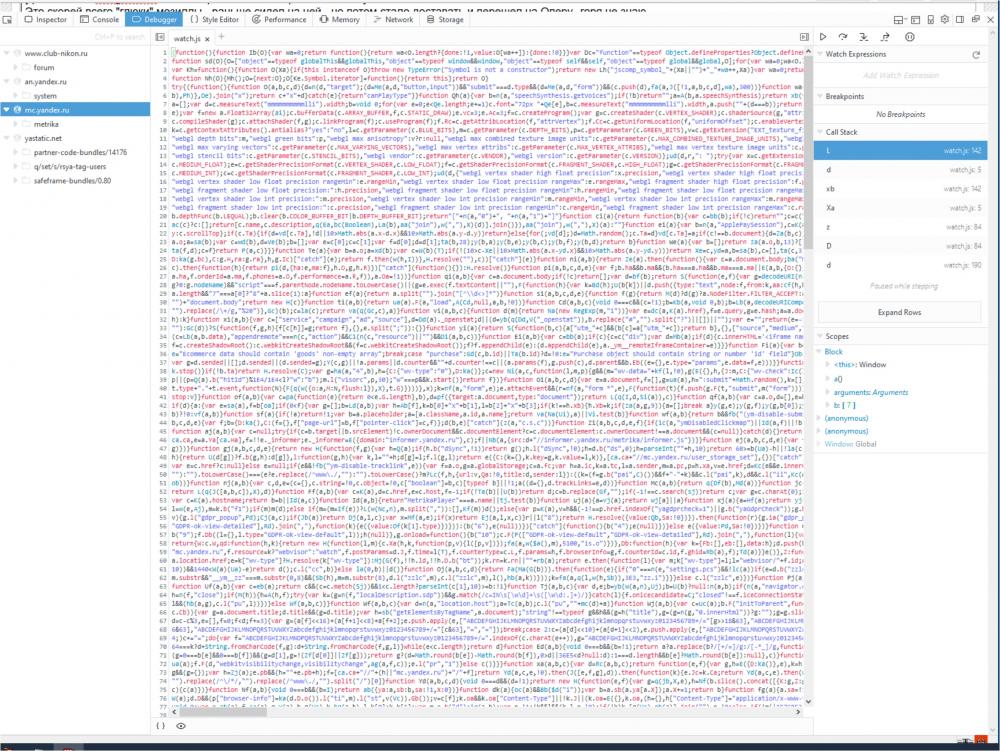
Task: Expand the metrika folder
Action: click(15, 124)
